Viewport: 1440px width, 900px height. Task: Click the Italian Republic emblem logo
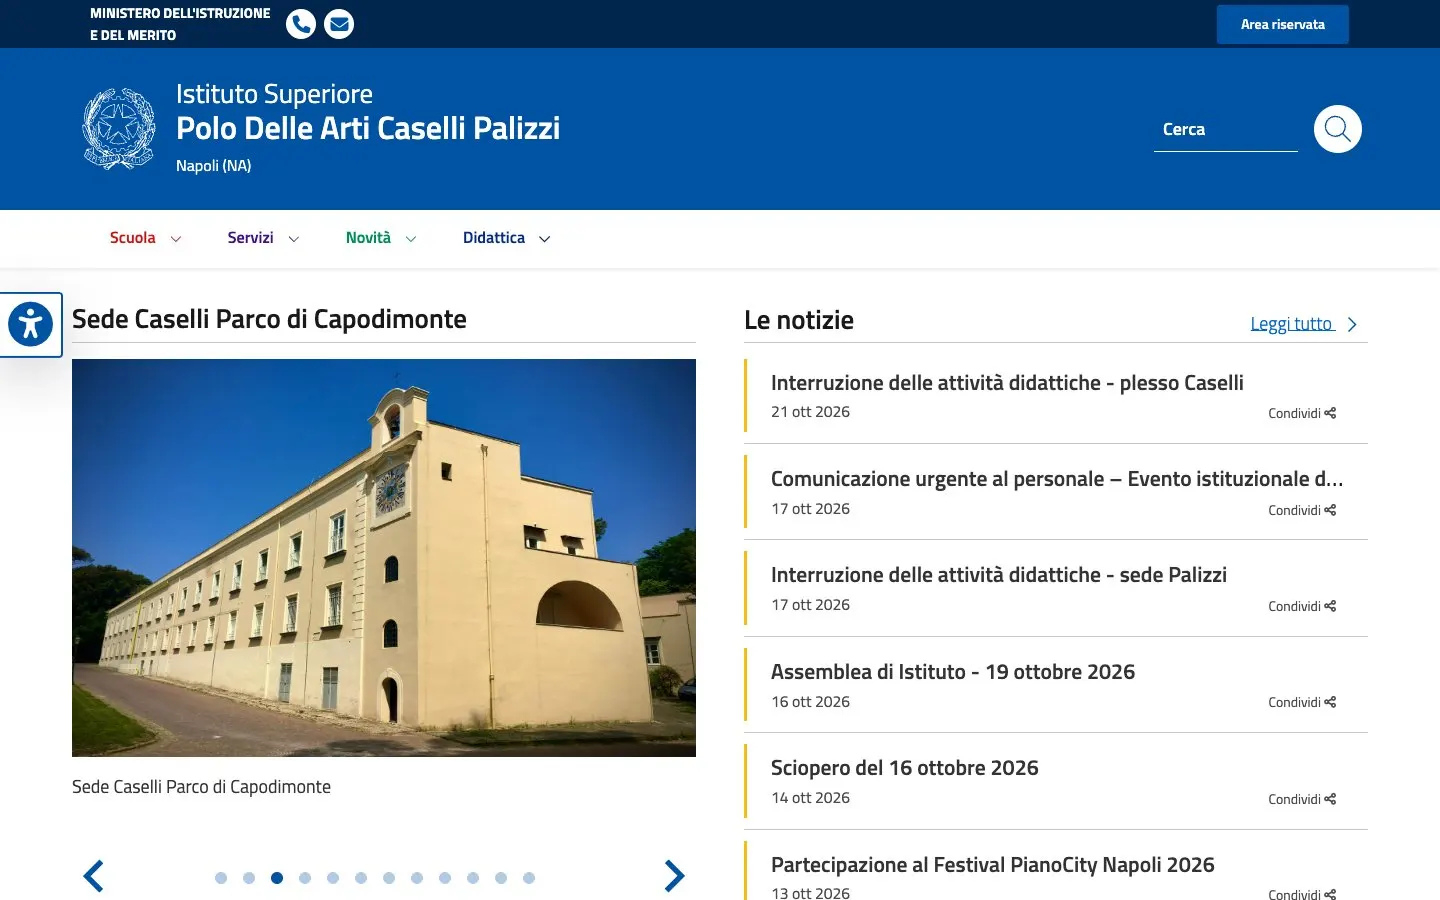click(x=119, y=129)
